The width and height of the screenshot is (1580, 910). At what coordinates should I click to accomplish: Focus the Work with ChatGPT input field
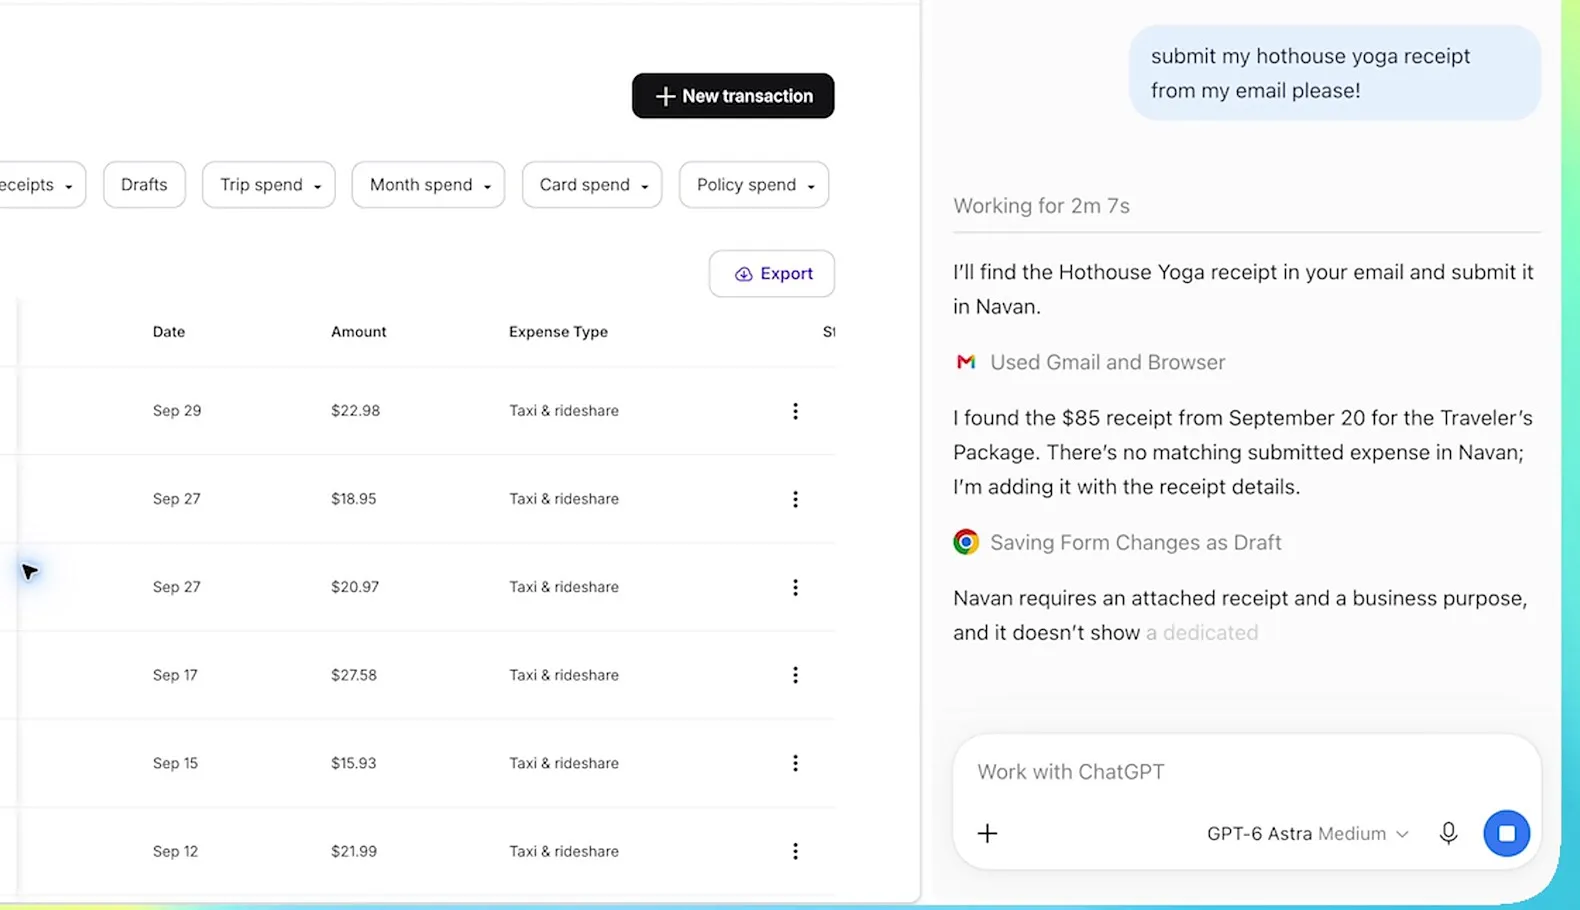pyautogui.click(x=1246, y=772)
